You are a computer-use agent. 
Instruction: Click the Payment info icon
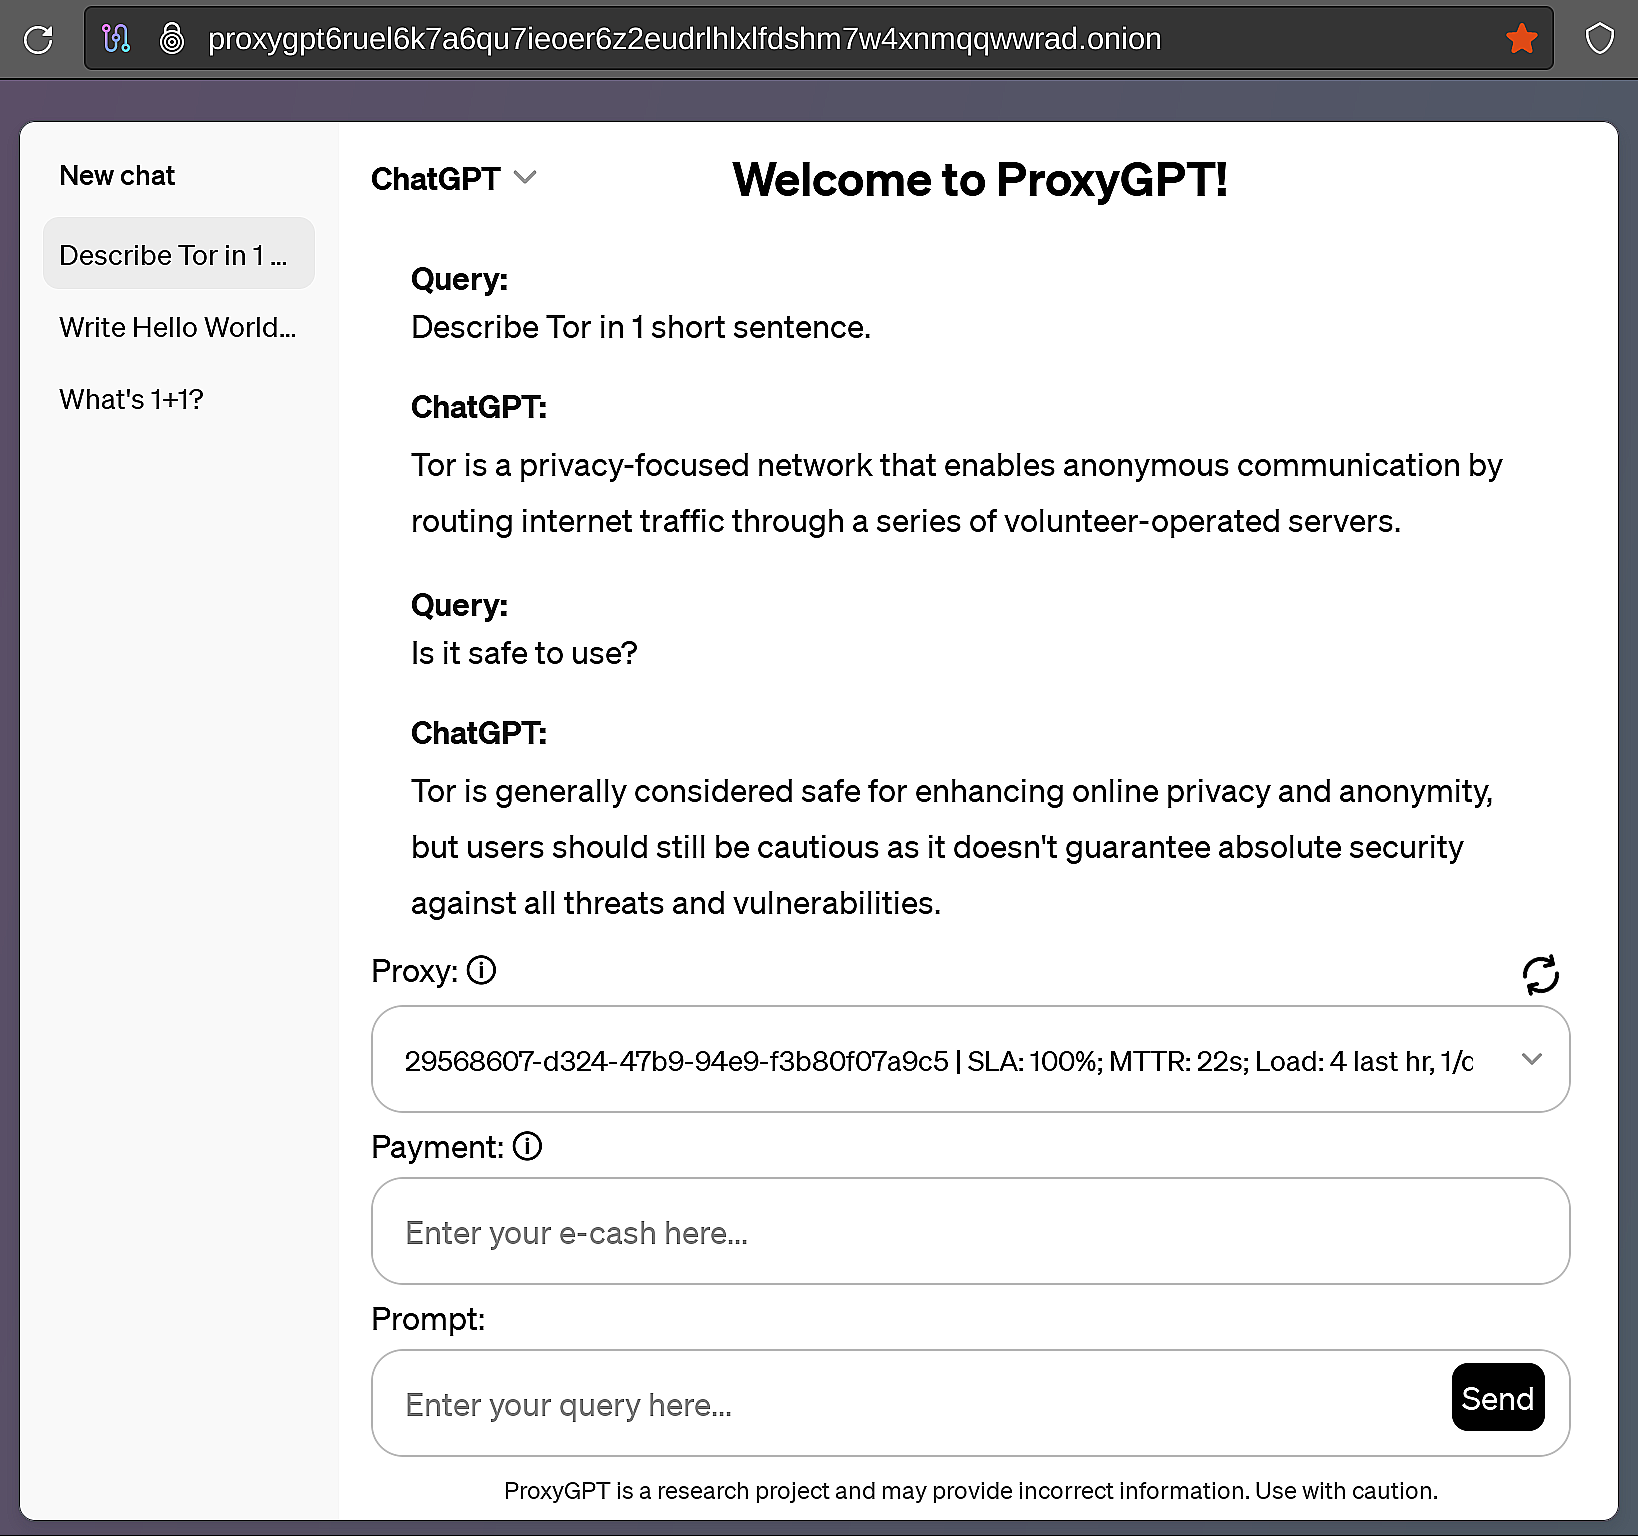(x=527, y=1146)
